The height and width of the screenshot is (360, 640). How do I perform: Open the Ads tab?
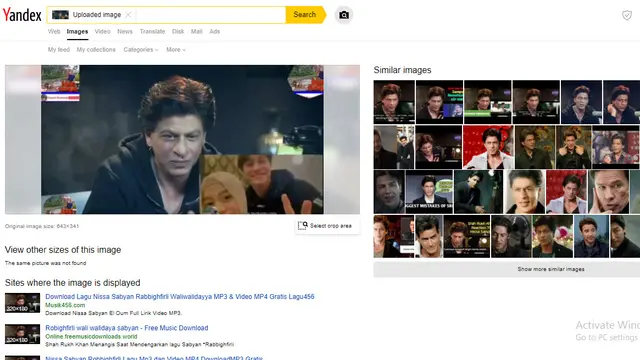pos(215,31)
